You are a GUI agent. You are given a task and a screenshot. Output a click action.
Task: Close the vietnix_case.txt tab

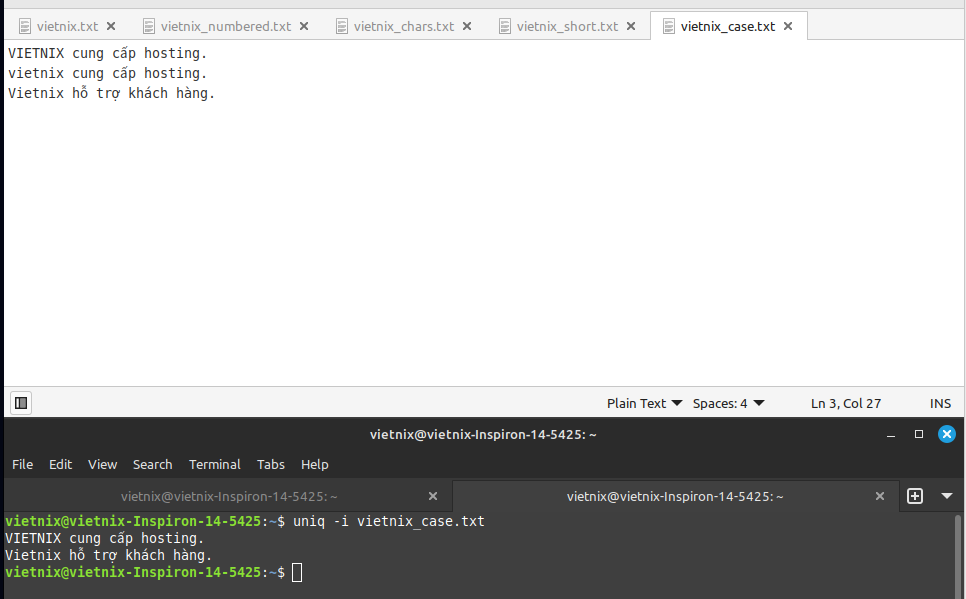tap(788, 26)
